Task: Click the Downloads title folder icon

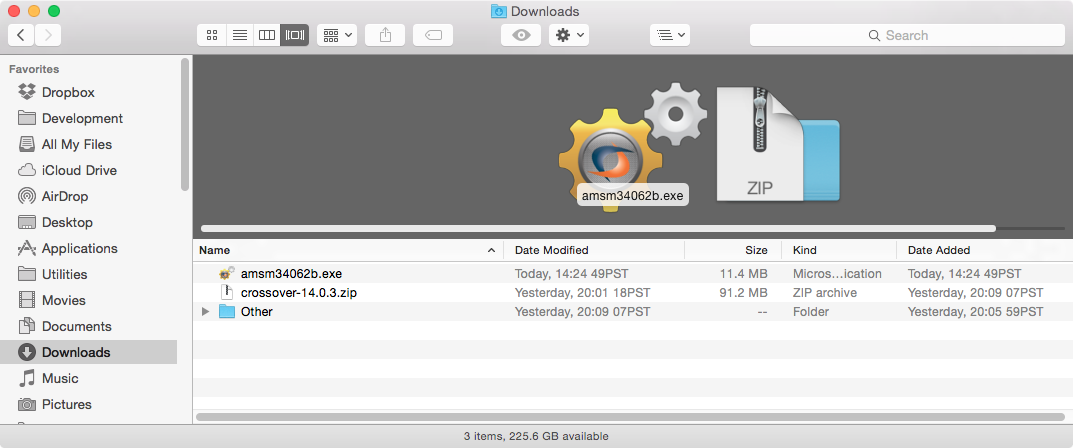Action: click(x=499, y=11)
